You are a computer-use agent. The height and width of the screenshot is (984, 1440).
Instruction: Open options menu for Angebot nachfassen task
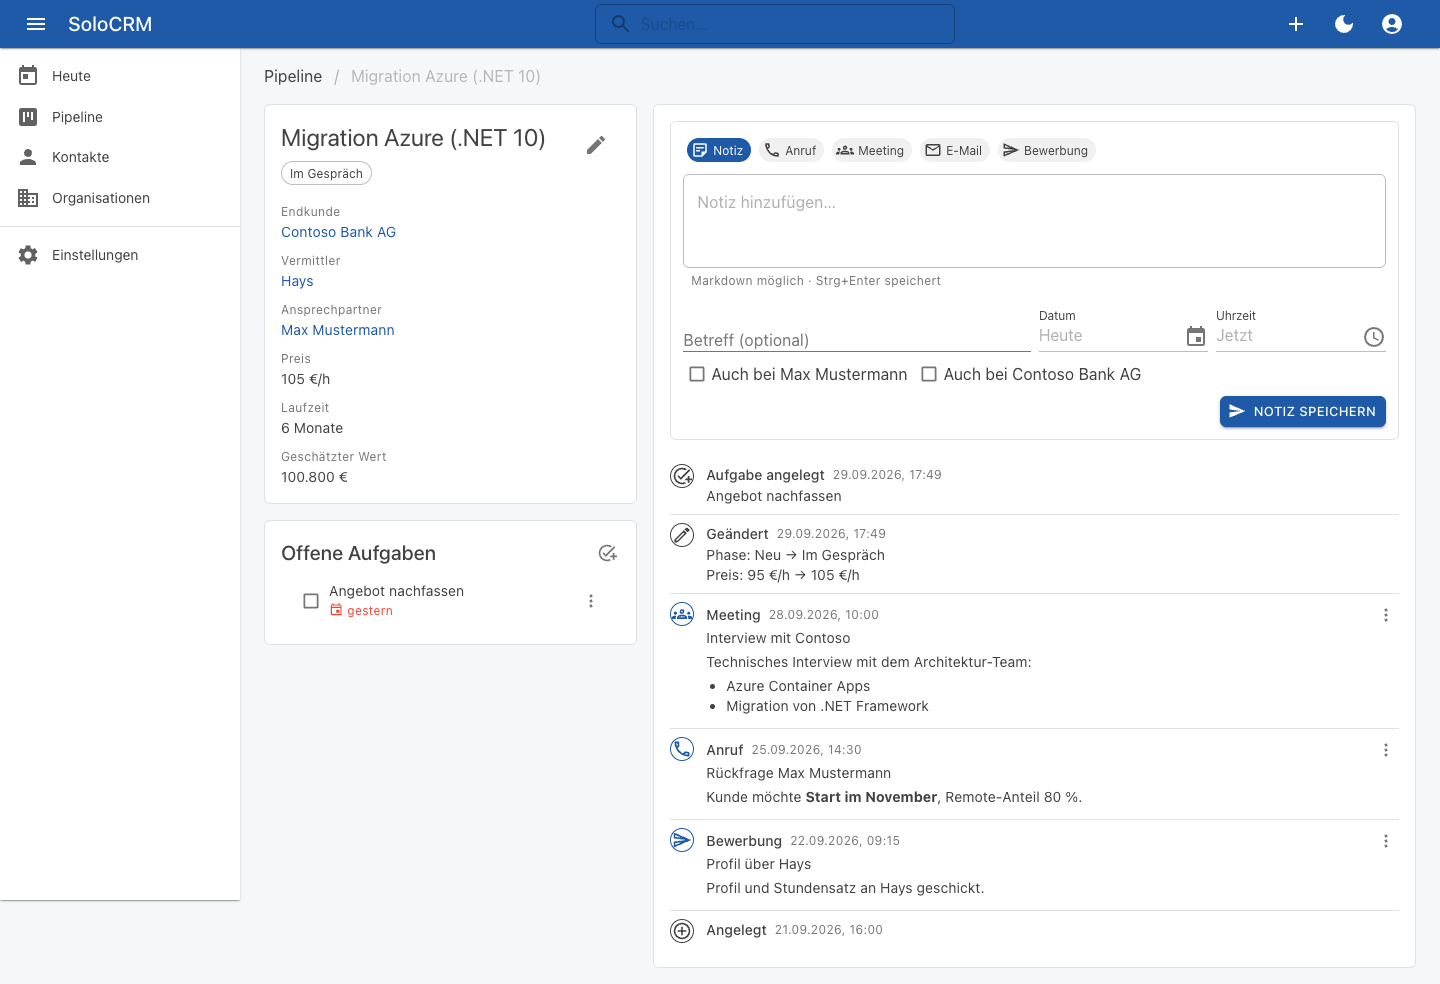pos(591,601)
